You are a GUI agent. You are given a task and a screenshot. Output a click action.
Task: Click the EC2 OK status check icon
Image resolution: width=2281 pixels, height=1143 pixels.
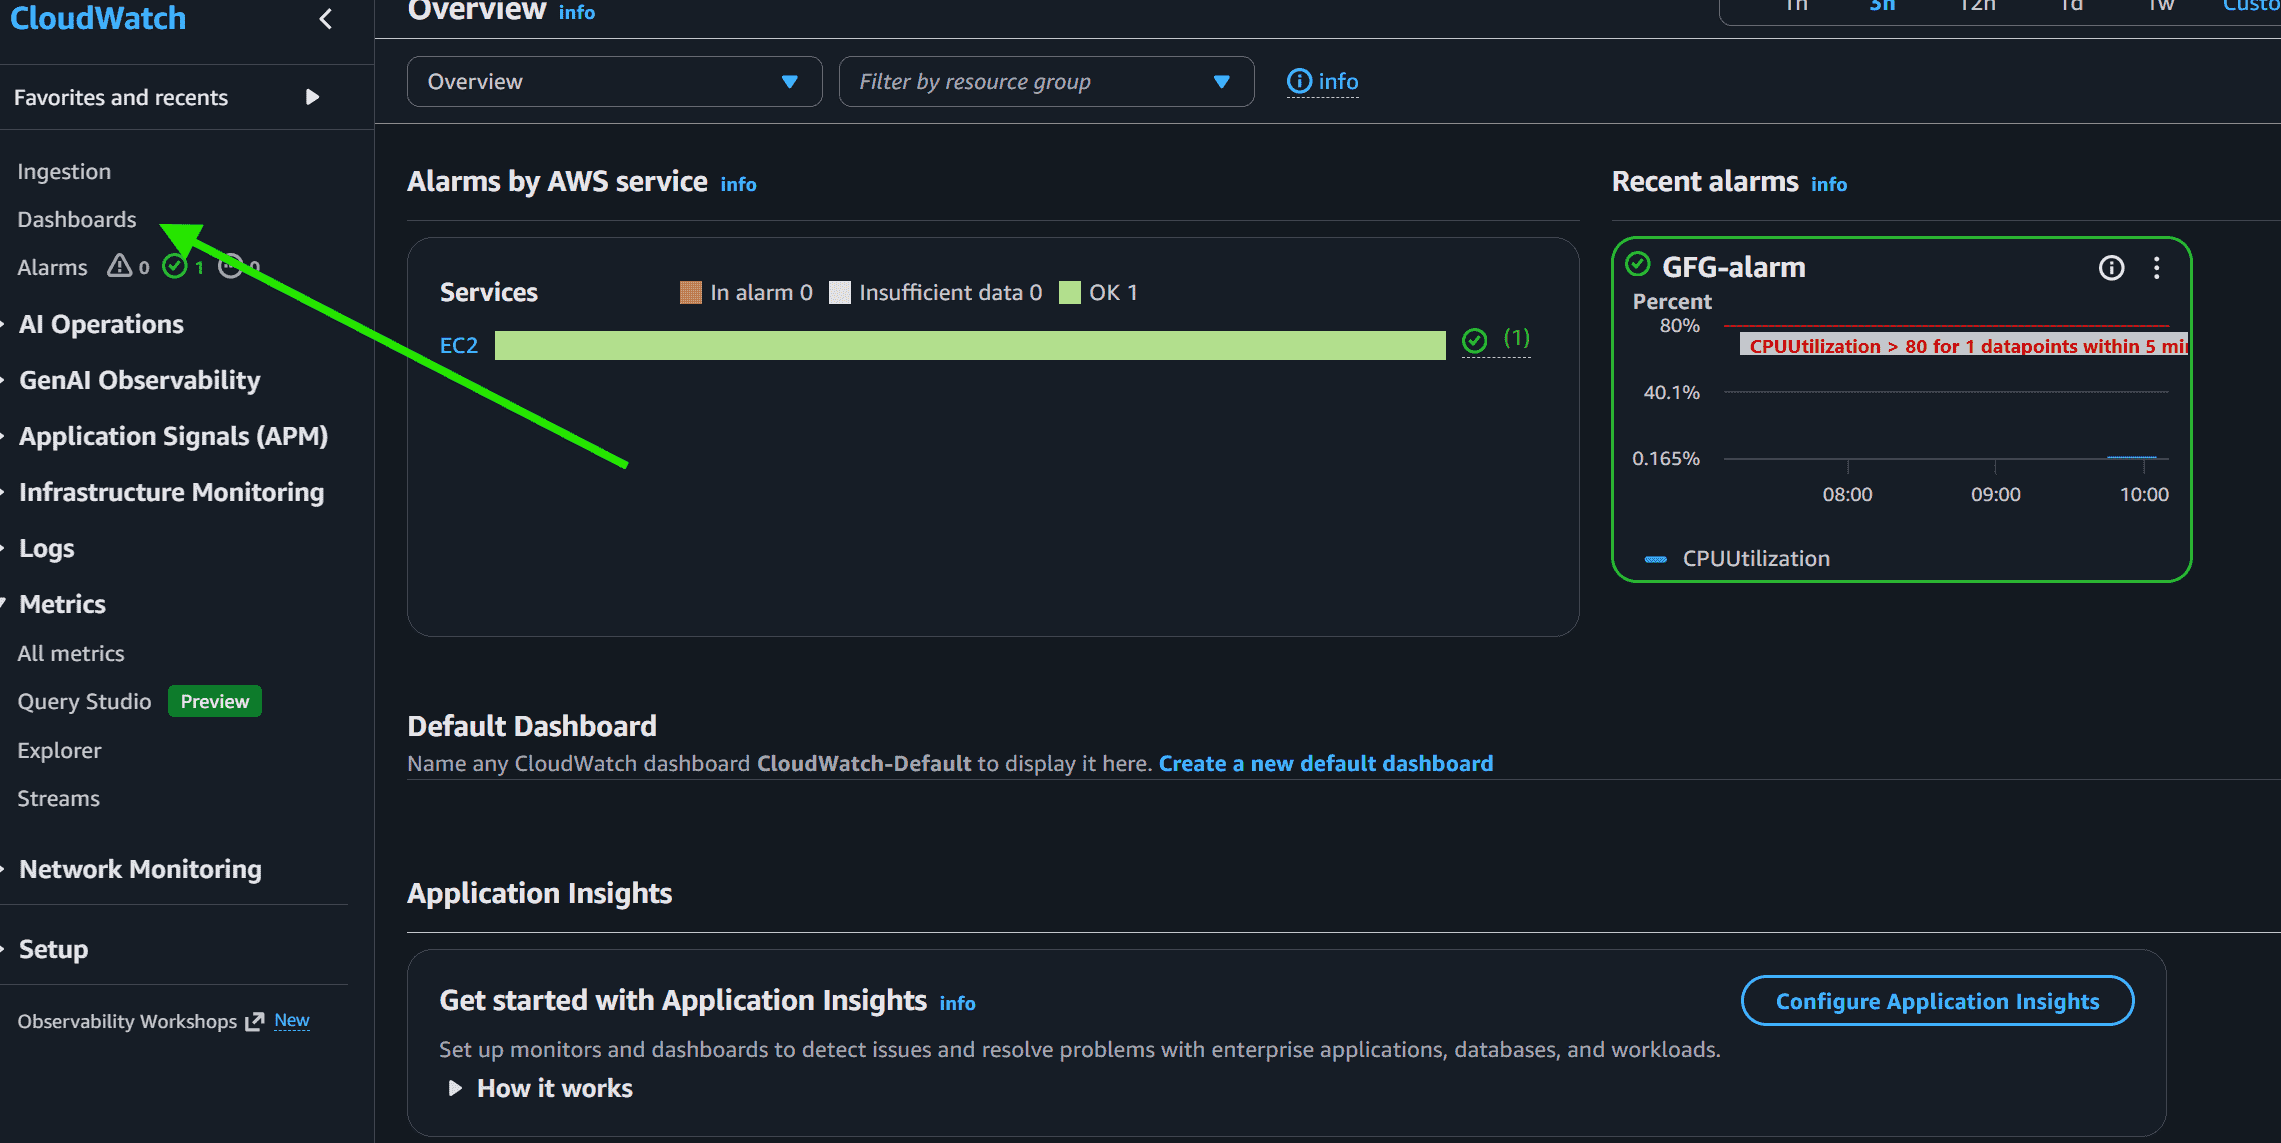coord(1474,341)
